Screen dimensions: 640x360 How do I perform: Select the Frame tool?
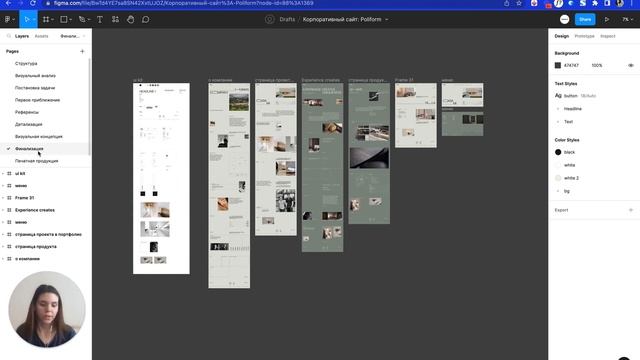click(46, 19)
